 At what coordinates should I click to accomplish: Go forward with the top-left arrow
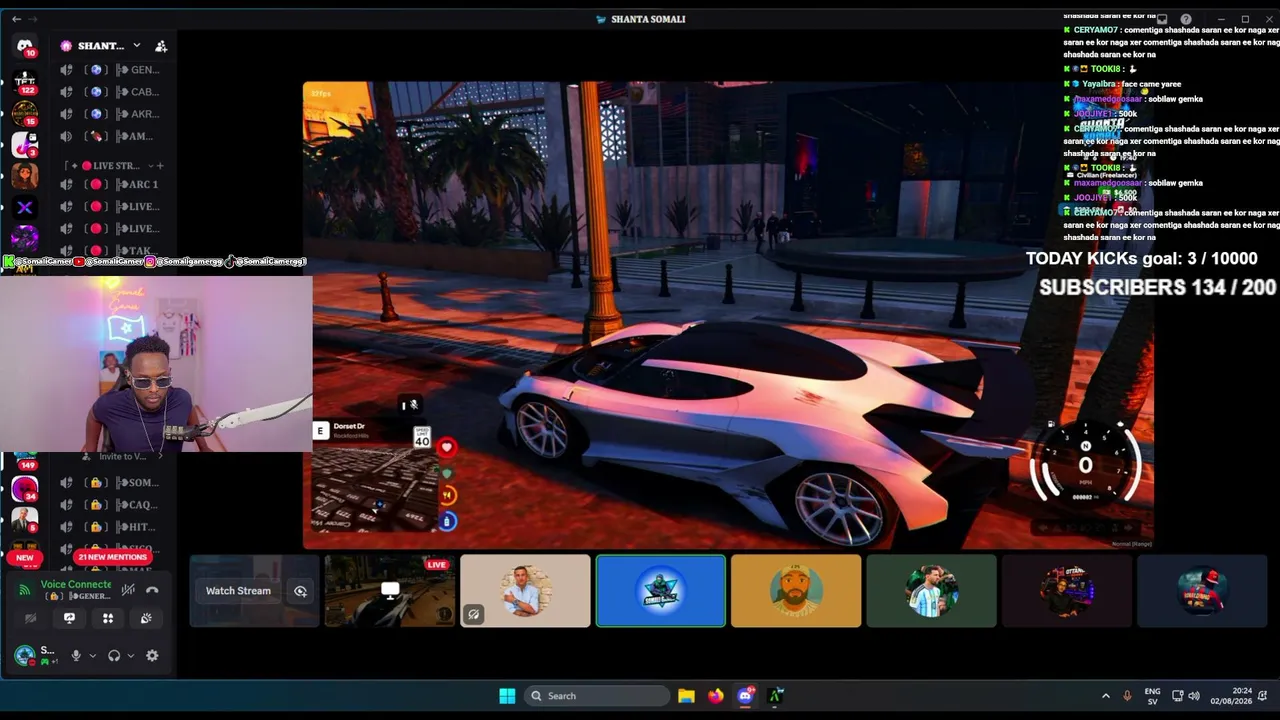point(33,19)
